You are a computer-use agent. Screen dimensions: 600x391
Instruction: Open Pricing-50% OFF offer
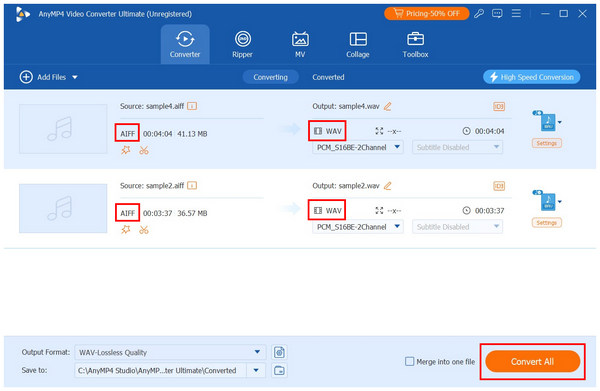(x=427, y=13)
